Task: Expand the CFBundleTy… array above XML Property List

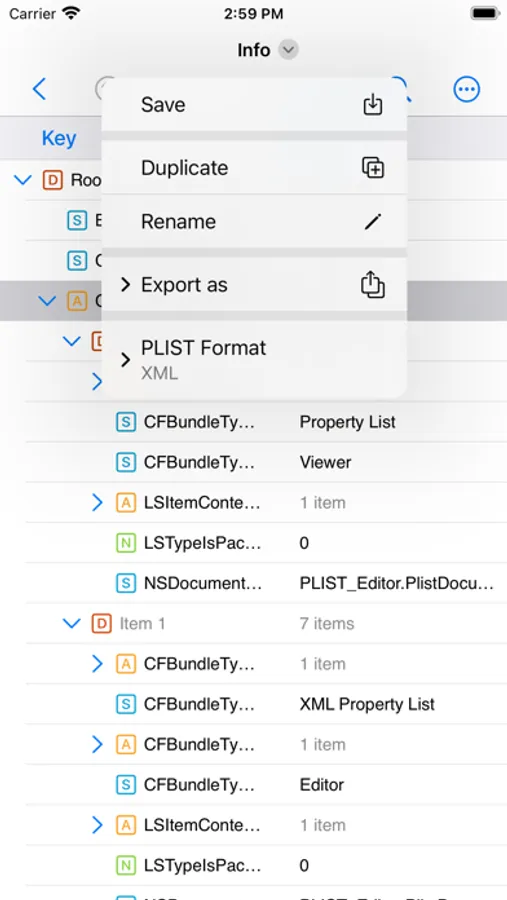Action: (97, 664)
